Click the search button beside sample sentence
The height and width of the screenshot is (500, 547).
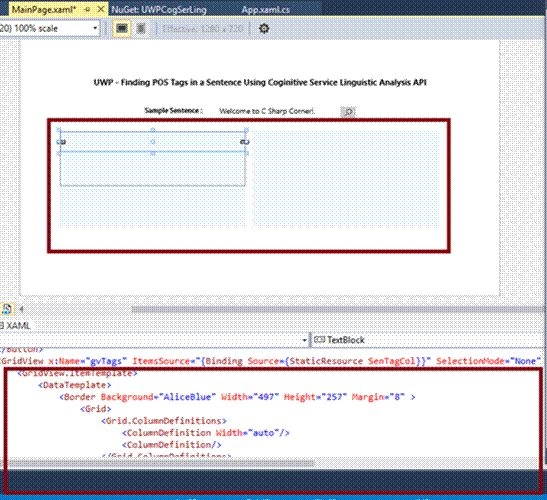coord(348,112)
